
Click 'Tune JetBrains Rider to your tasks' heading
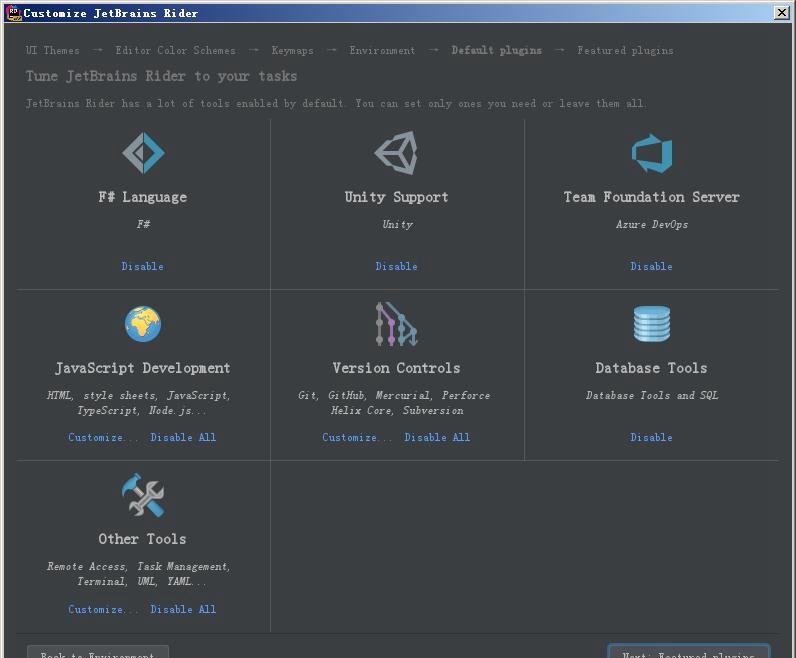pos(161,77)
